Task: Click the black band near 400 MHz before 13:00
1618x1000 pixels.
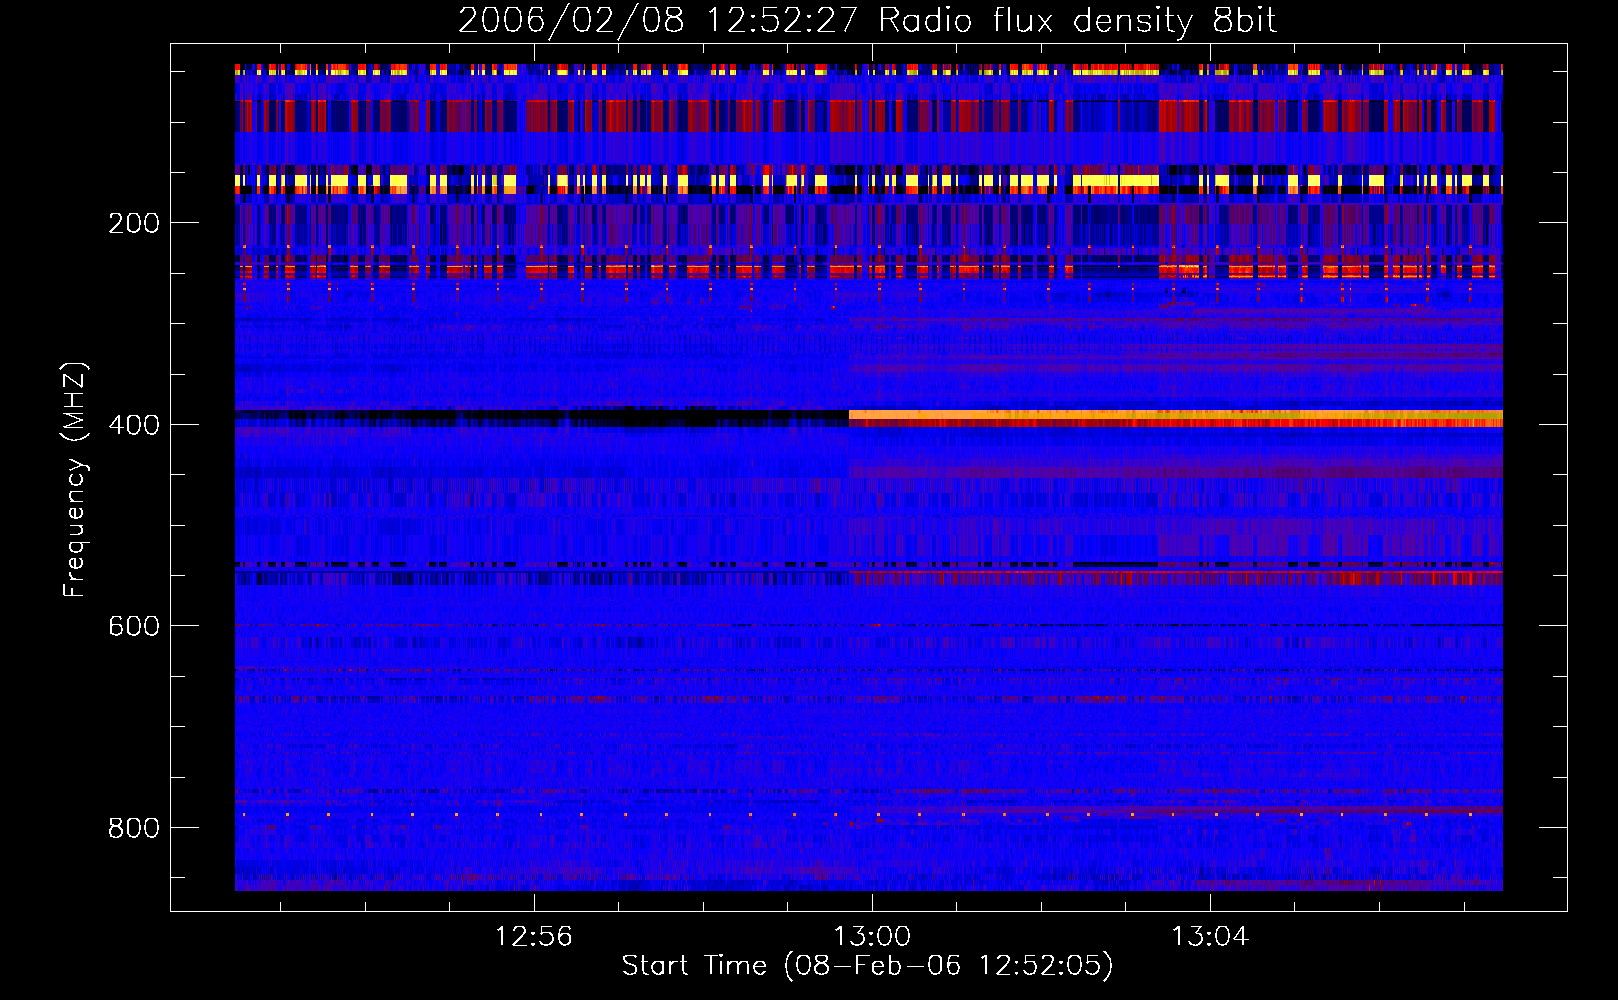Action: 542,417
